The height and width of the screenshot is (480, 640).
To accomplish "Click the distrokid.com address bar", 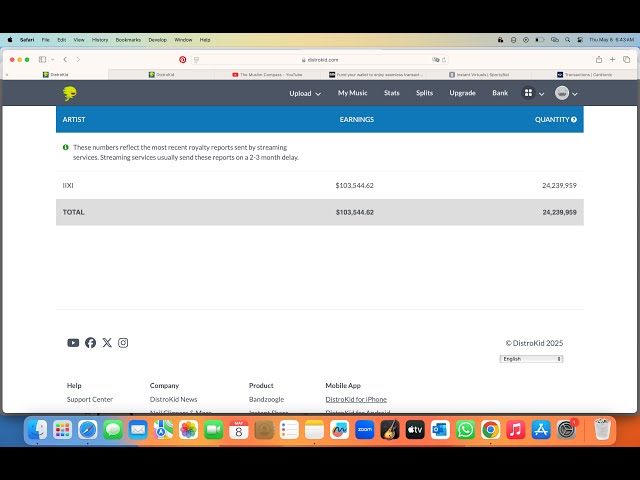I will point(320,60).
